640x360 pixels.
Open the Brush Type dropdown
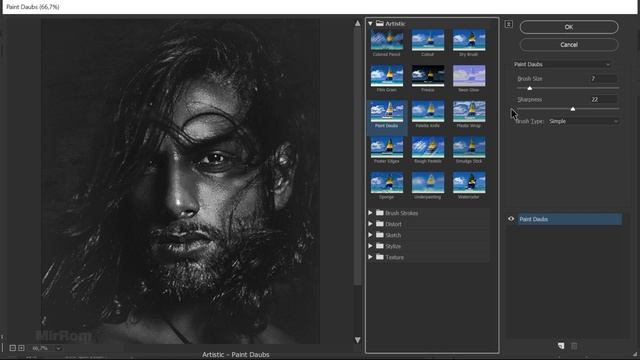[584, 121]
